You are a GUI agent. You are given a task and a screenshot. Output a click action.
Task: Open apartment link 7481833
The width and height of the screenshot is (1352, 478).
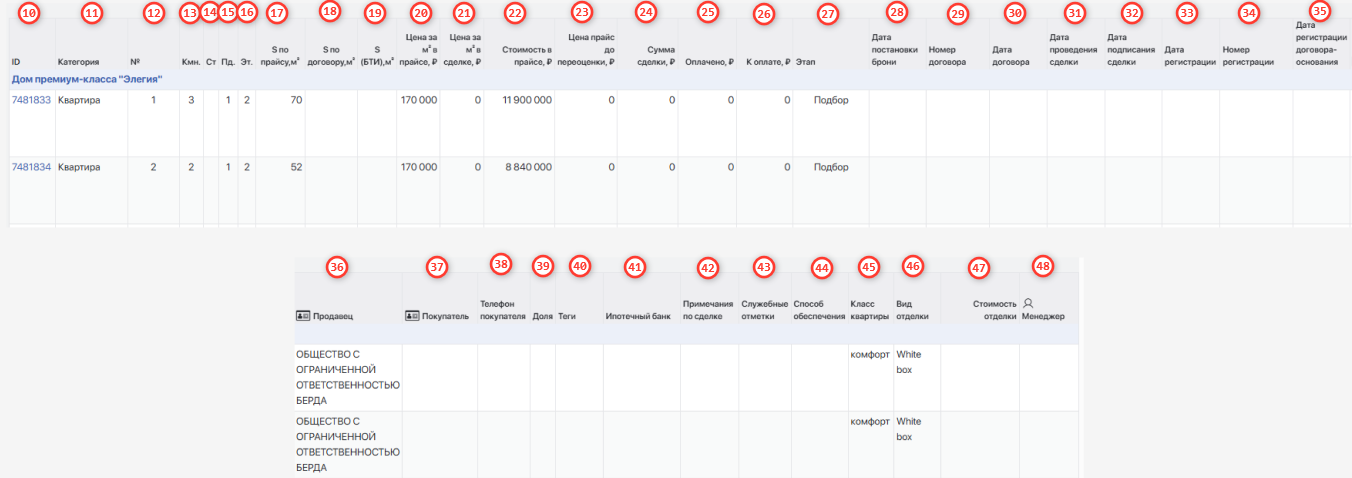click(x=31, y=100)
